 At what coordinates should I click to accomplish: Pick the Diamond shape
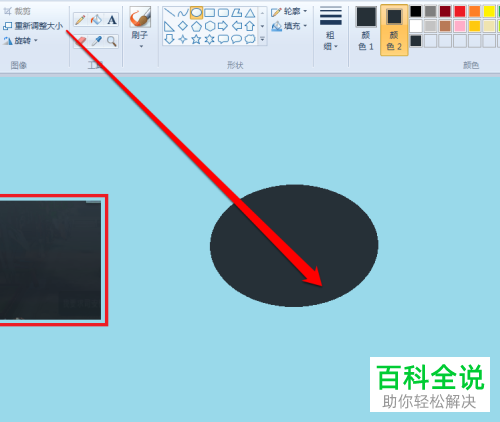coord(183,26)
